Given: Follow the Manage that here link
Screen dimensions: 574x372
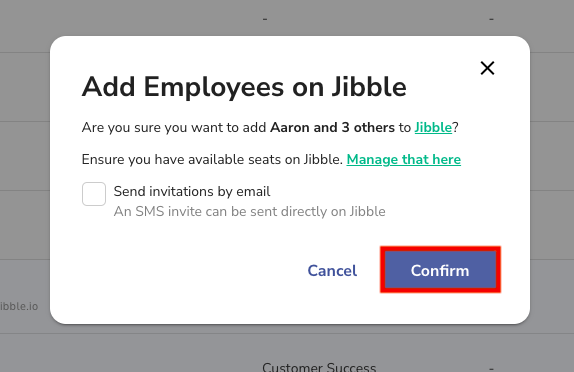Looking at the screenshot, I should pyautogui.click(x=403, y=160).
